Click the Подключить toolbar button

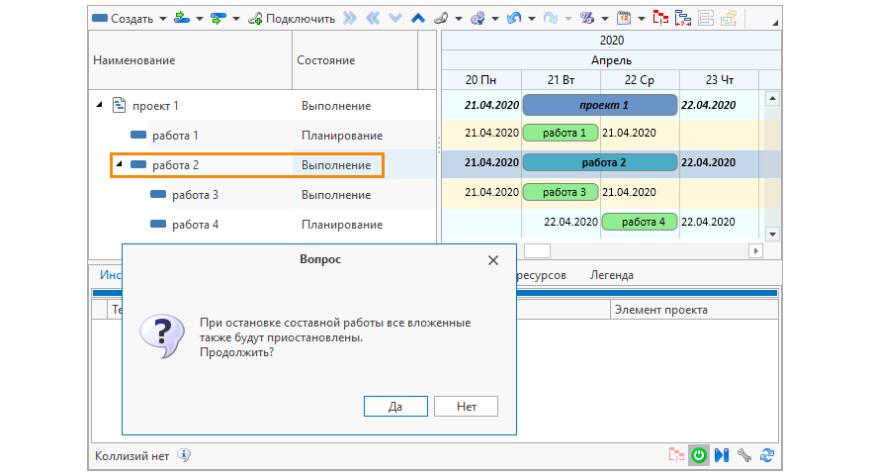pyautogui.click(x=292, y=18)
